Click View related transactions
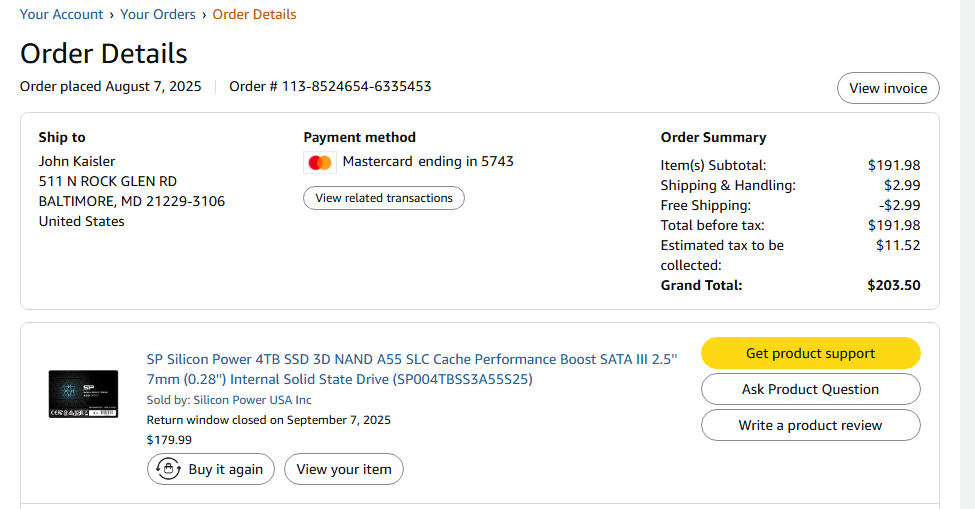975x509 pixels. (x=383, y=198)
